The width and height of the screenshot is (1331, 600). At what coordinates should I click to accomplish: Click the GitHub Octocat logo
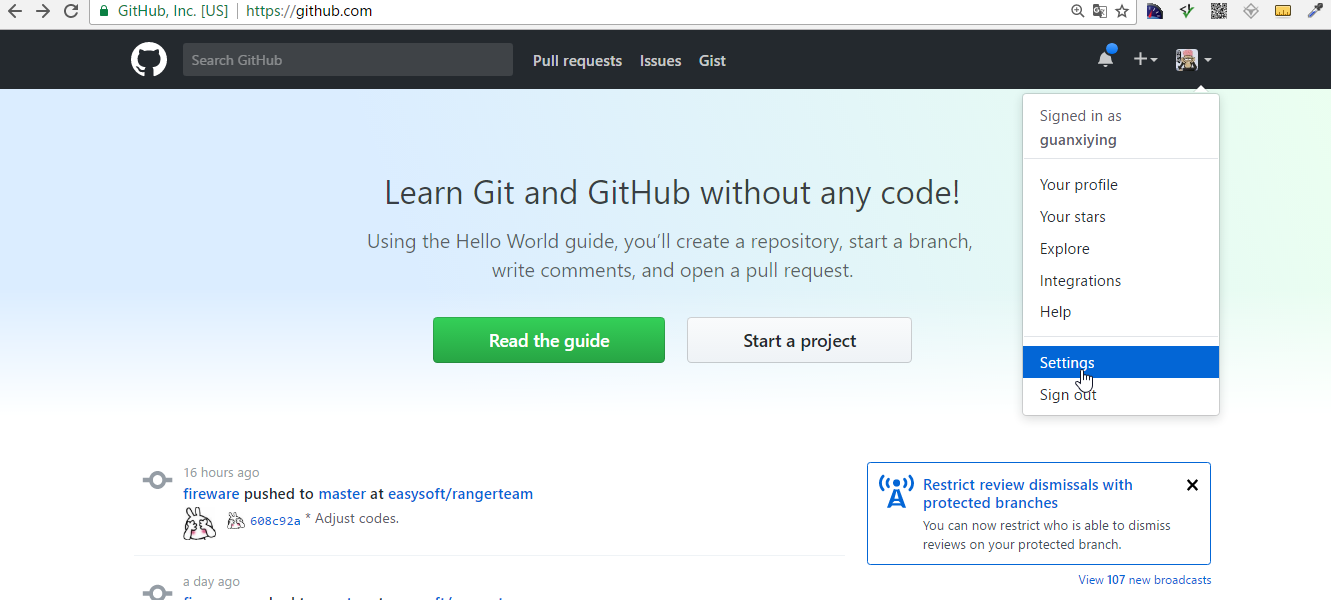click(x=149, y=60)
